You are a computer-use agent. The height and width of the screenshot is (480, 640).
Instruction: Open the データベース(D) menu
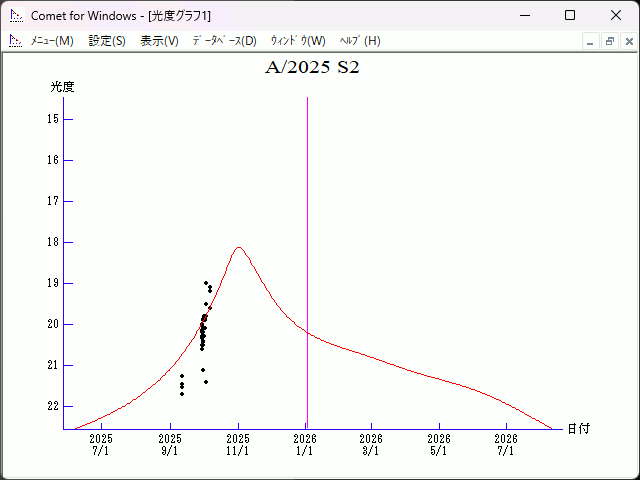point(224,41)
